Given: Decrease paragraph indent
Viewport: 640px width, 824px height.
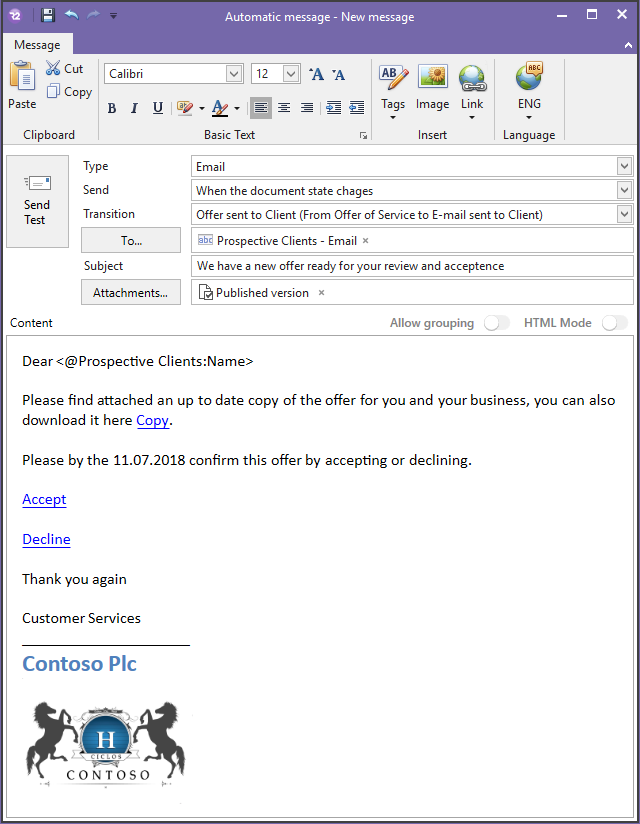Looking at the screenshot, I should (356, 108).
